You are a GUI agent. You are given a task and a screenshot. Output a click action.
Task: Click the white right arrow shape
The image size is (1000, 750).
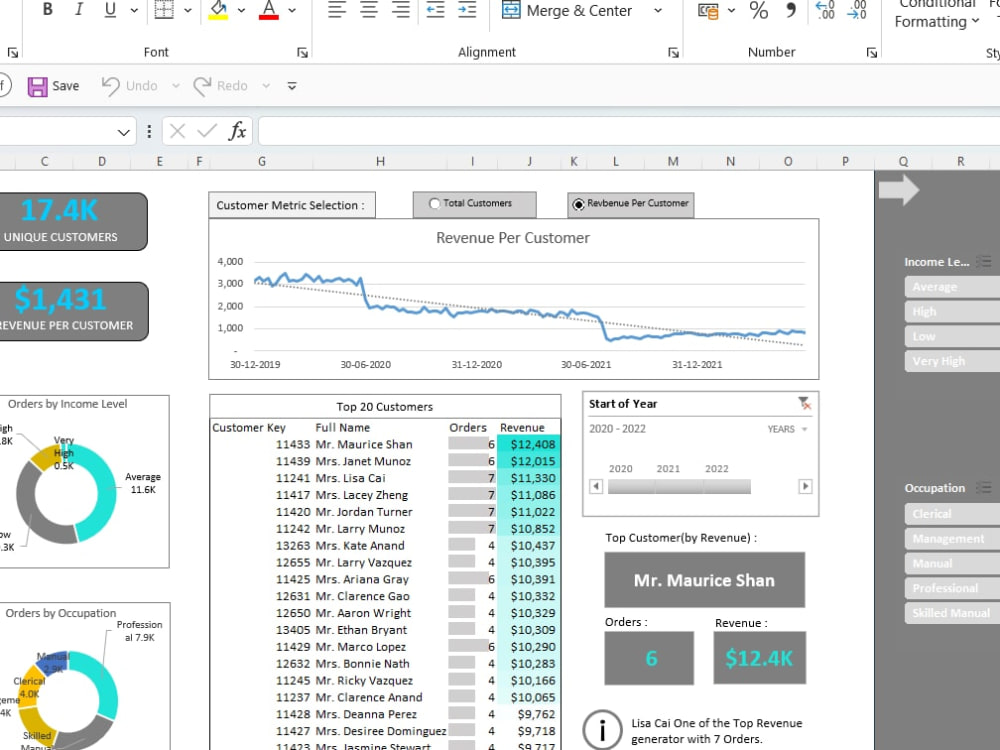point(899,189)
